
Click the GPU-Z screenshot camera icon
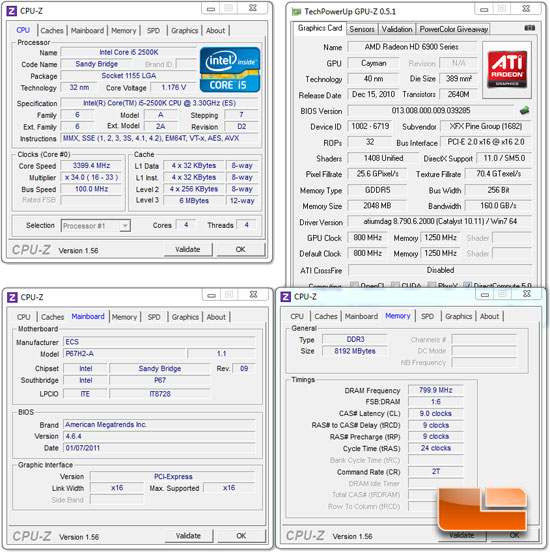coord(530,28)
